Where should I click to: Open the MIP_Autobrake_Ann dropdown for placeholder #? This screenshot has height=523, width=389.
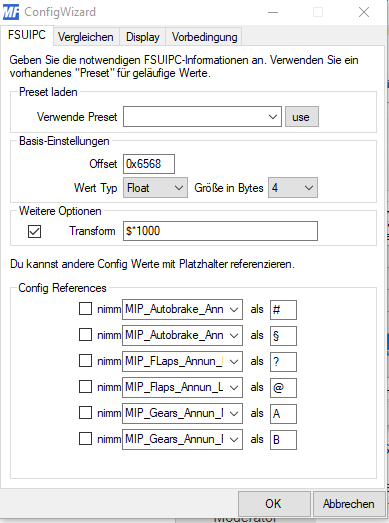pyautogui.click(x=182, y=309)
